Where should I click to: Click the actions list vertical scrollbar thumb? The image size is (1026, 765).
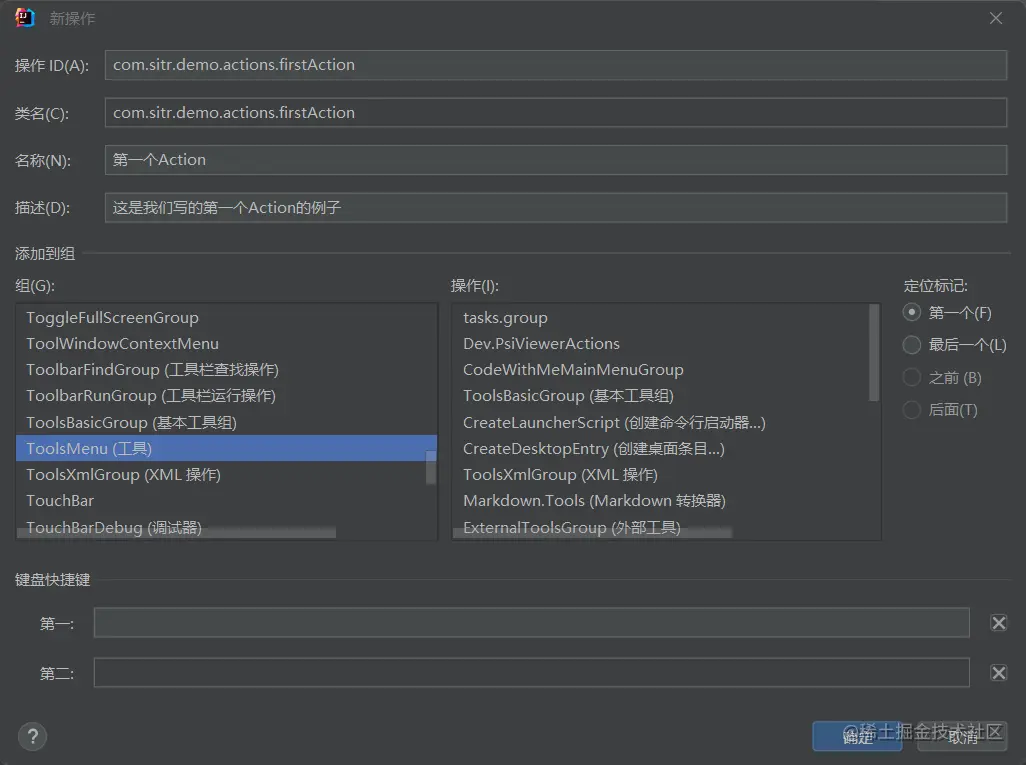click(x=874, y=353)
